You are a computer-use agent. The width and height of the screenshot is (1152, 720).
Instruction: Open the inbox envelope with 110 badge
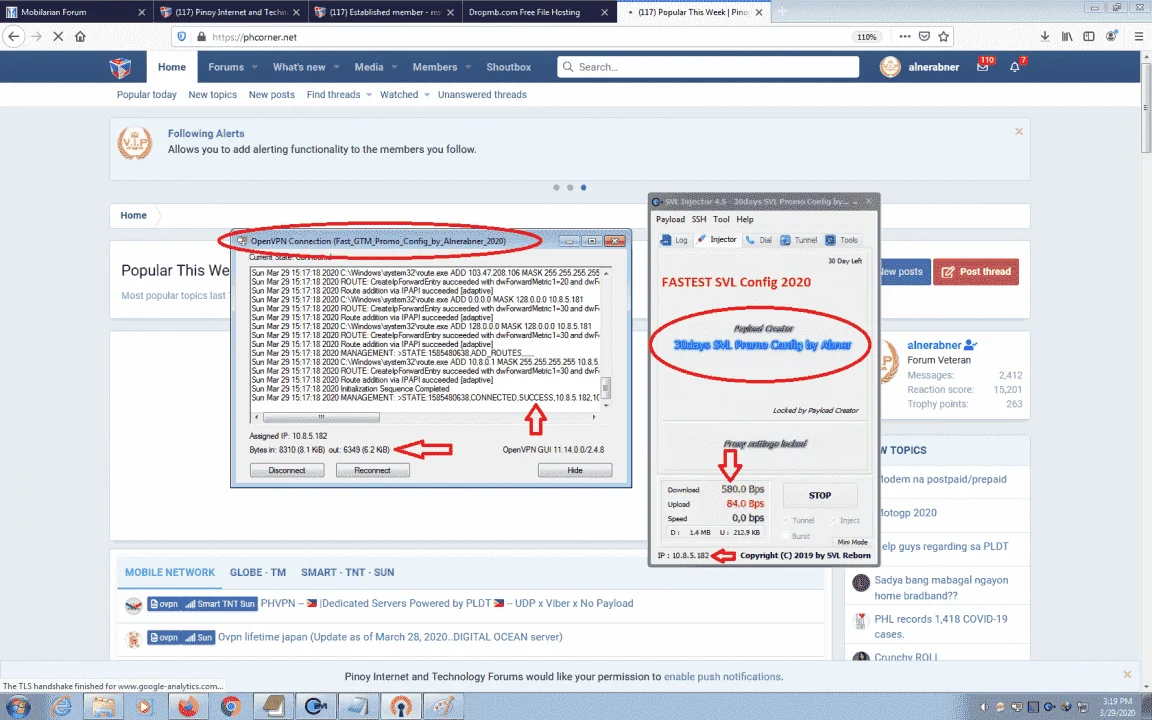point(982,67)
